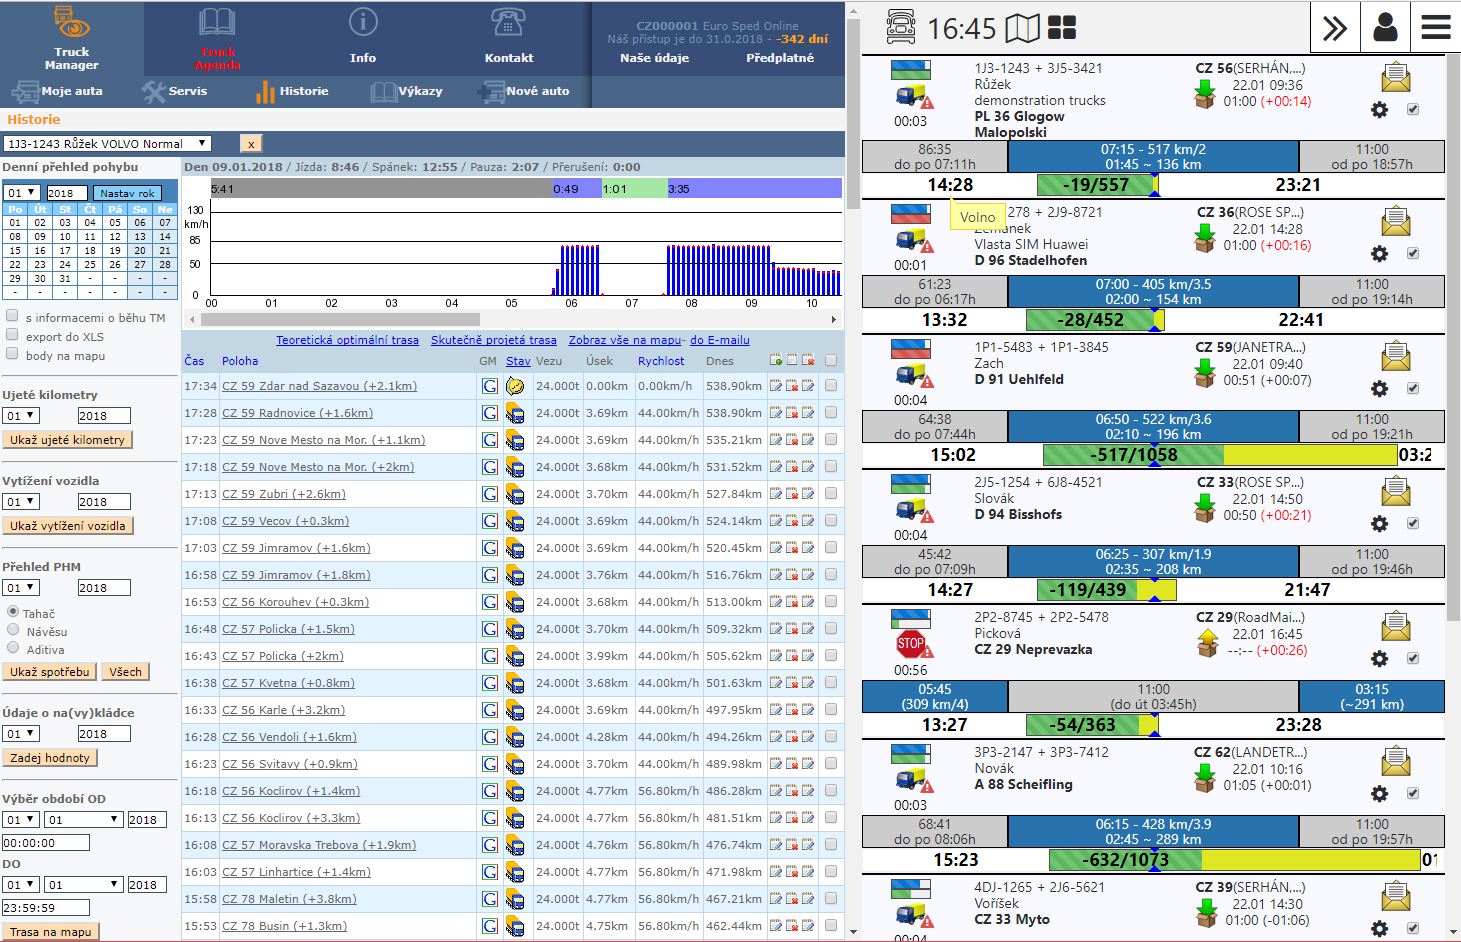Switch to the grid tiles view icon

coord(1062,28)
